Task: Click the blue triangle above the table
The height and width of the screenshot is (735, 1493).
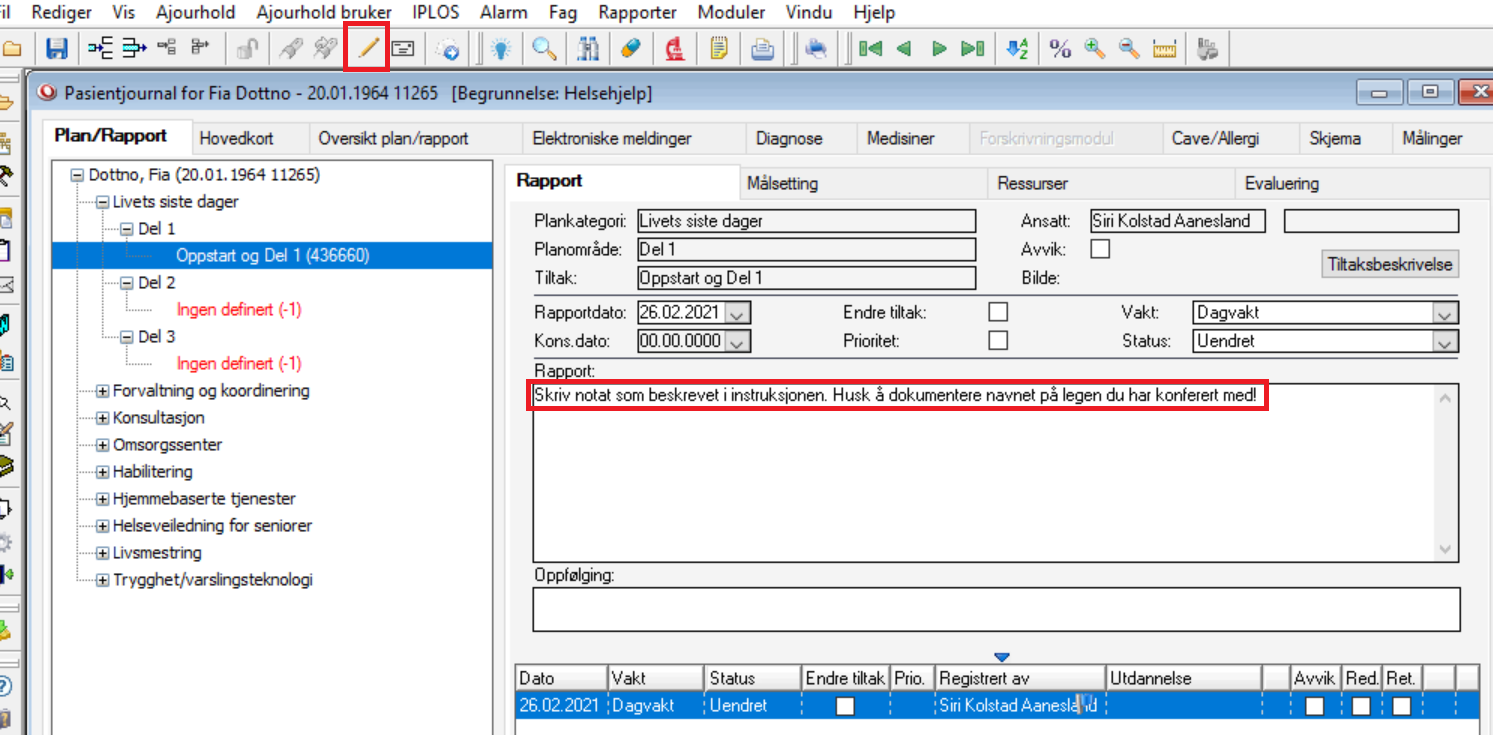Action: coord(1003,657)
